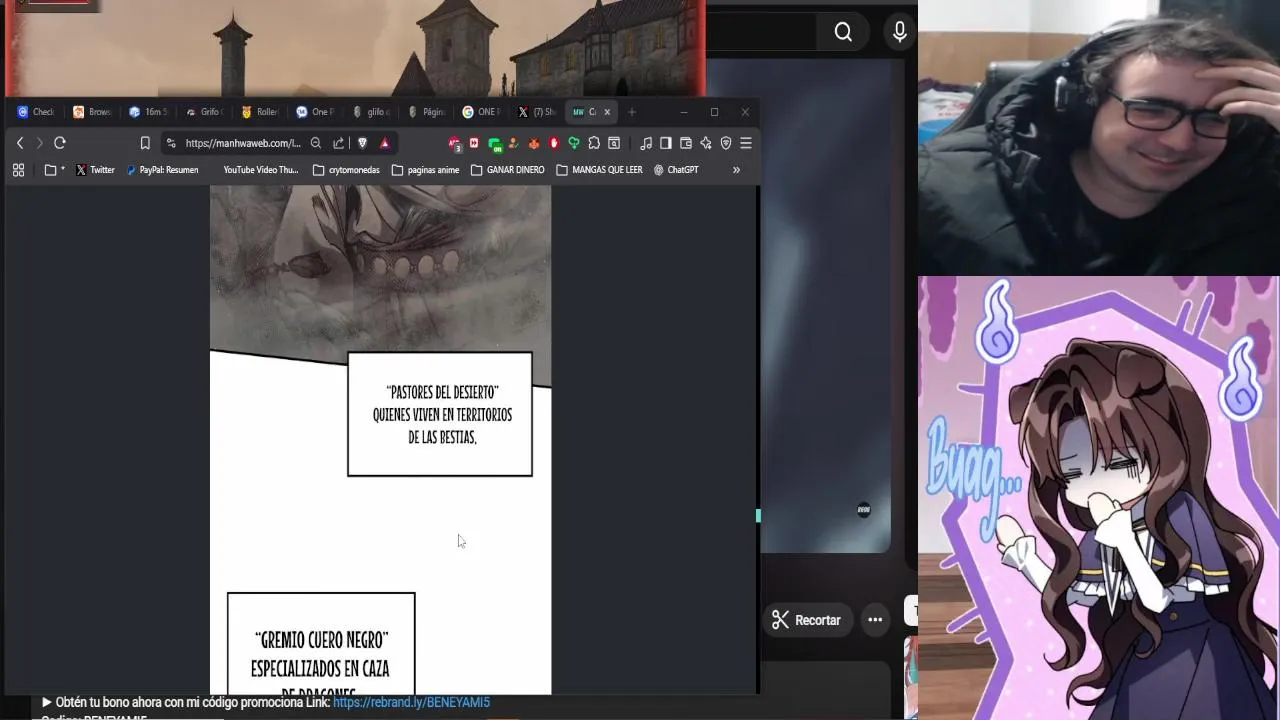Viewport: 1280px width, 720px height.
Task: Click the YouTube search magnifier button
Action: click(x=843, y=33)
